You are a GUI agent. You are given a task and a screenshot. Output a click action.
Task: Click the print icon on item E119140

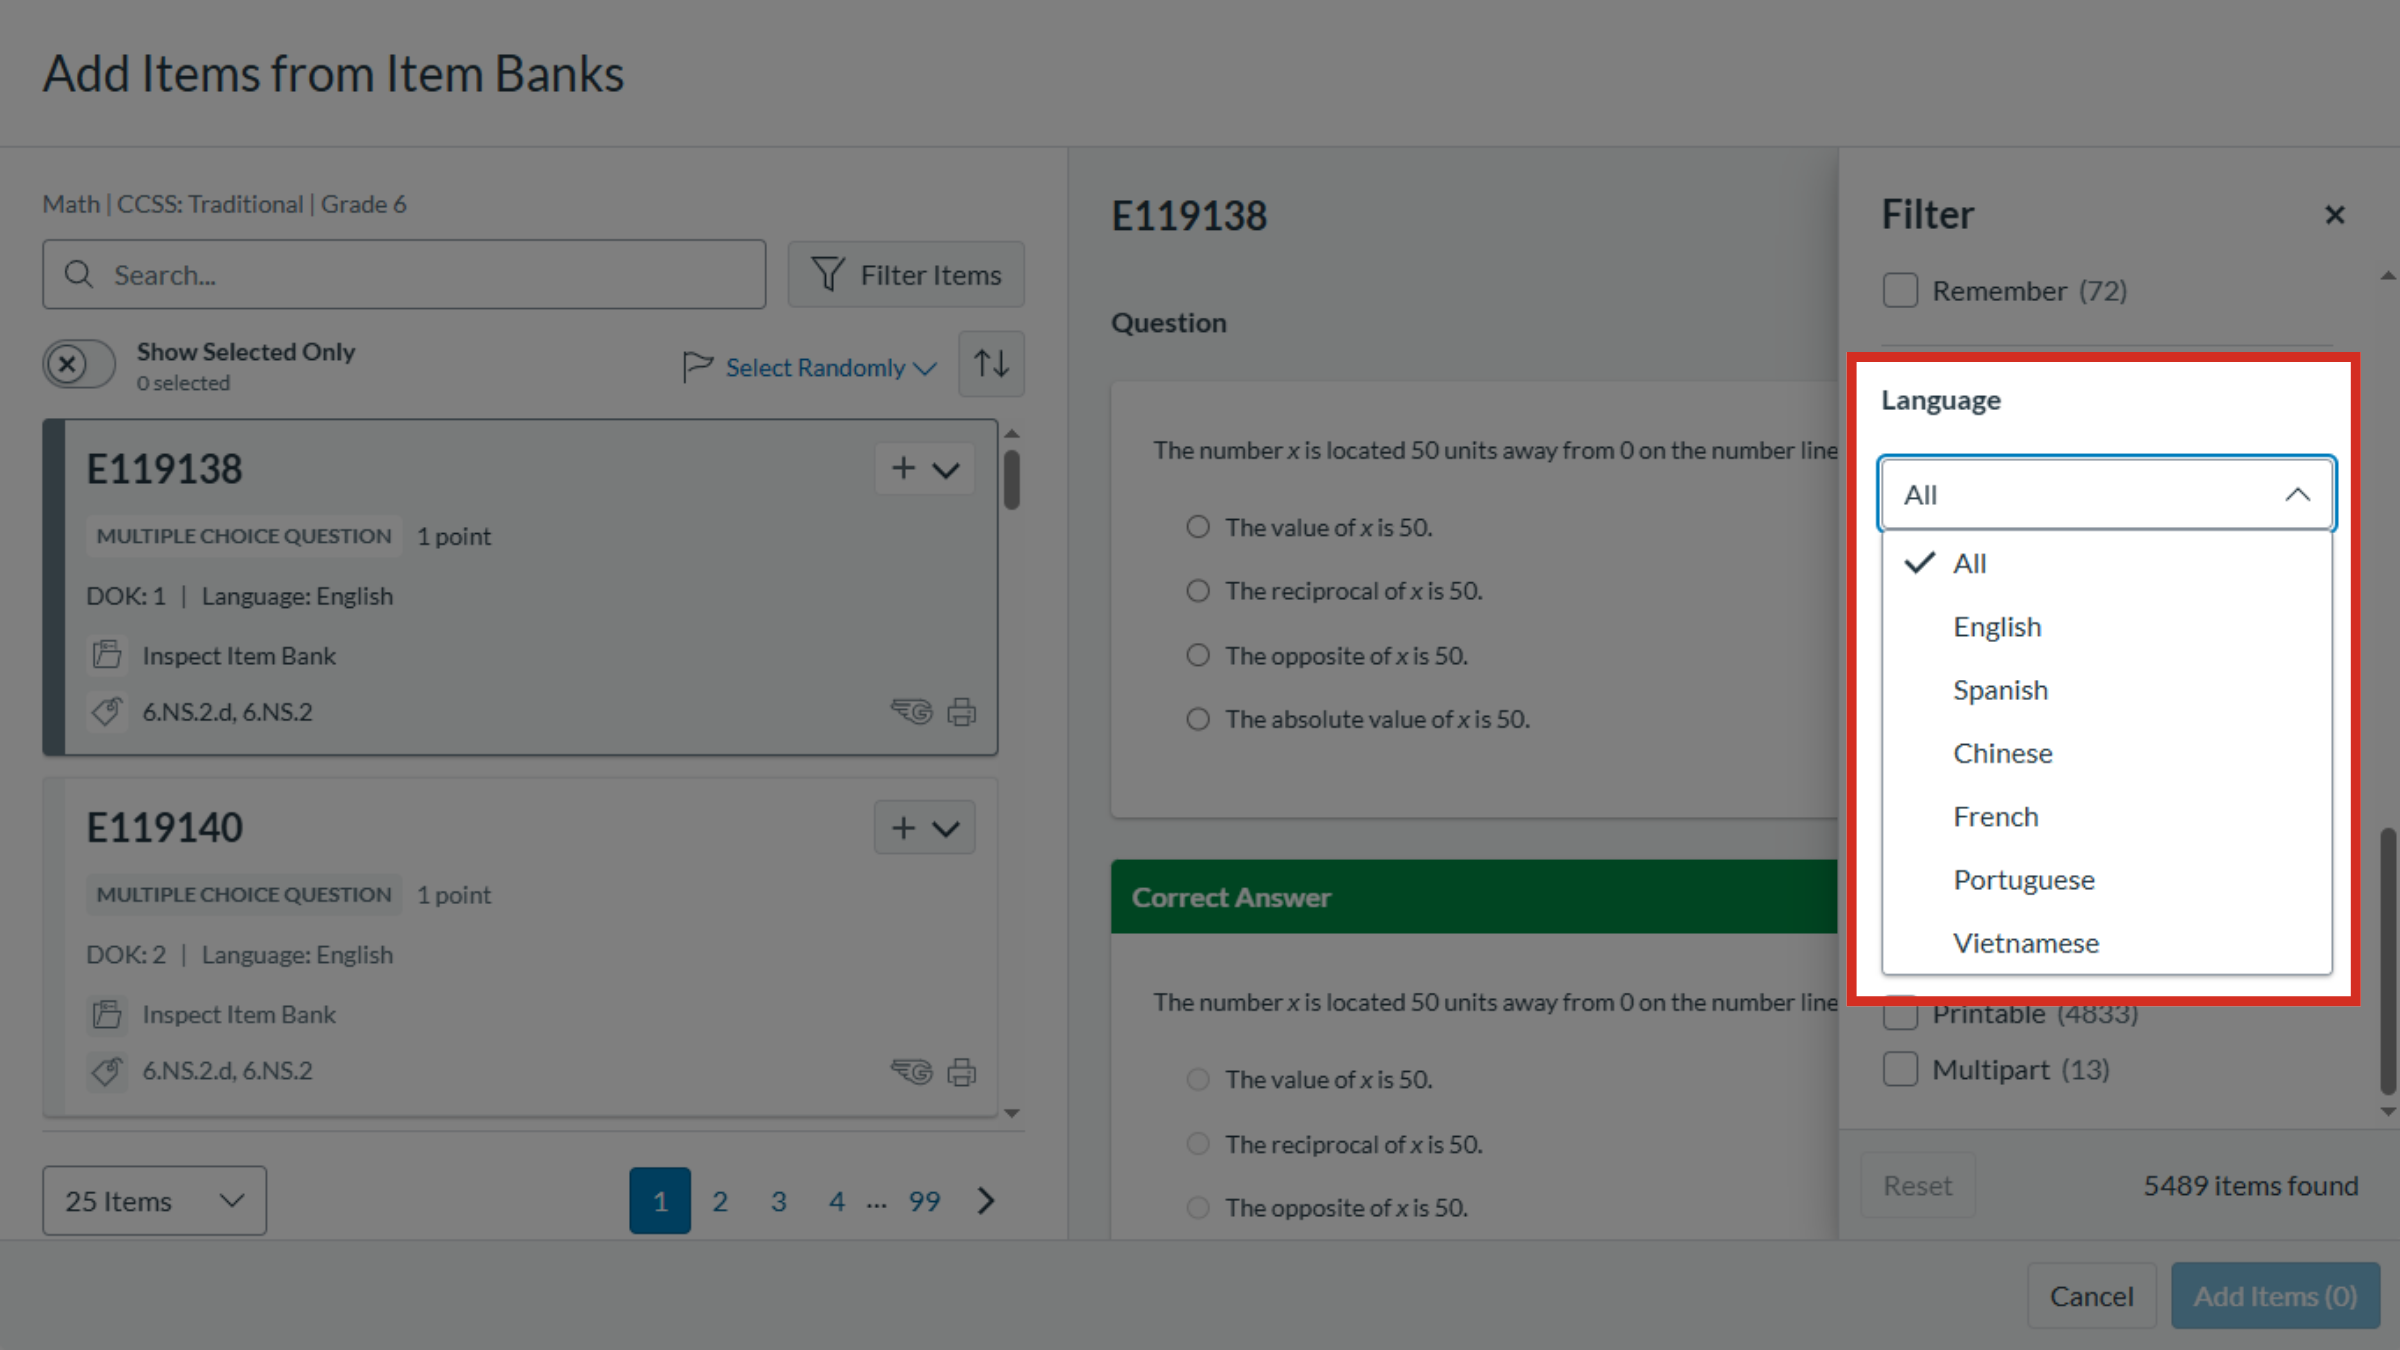point(961,1072)
